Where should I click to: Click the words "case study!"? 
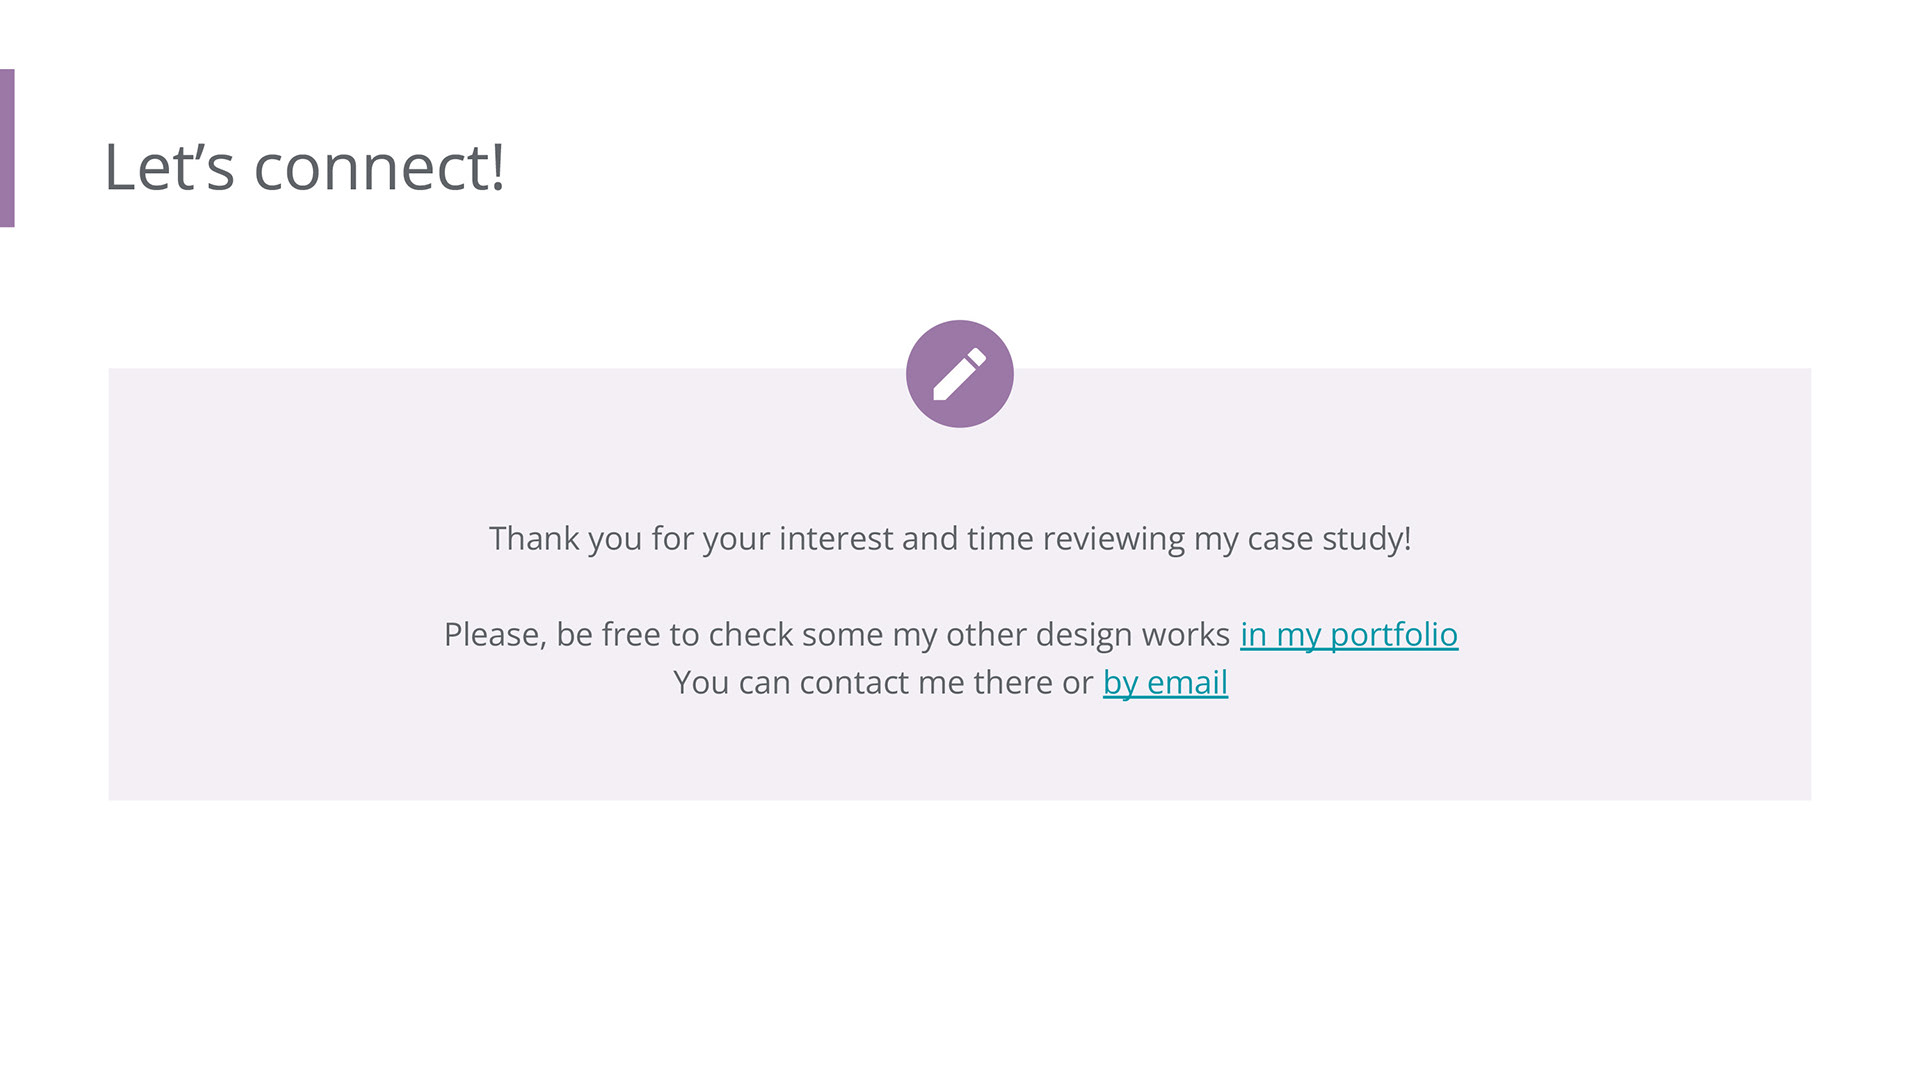coord(1329,539)
